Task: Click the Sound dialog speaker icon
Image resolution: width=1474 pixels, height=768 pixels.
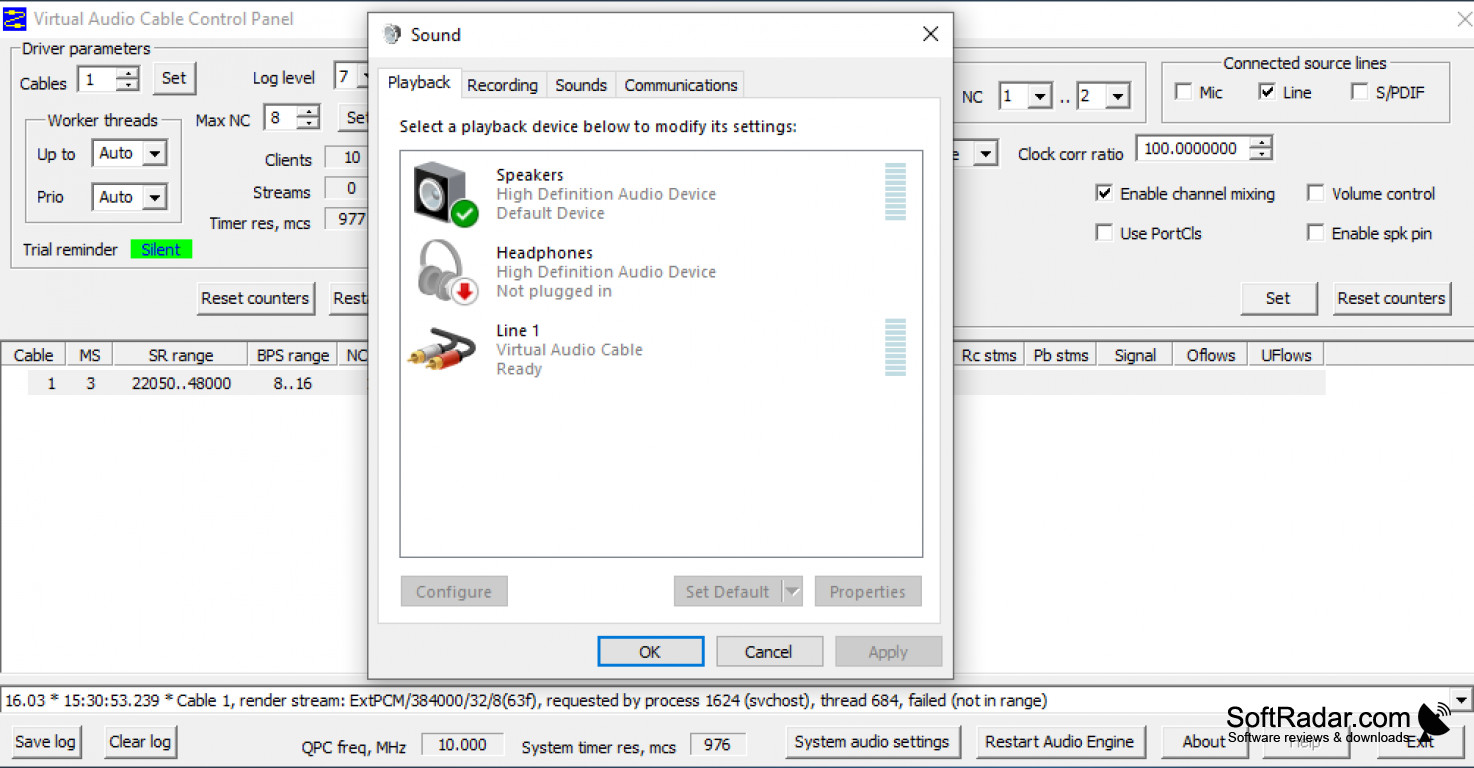Action: [x=390, y=34]
